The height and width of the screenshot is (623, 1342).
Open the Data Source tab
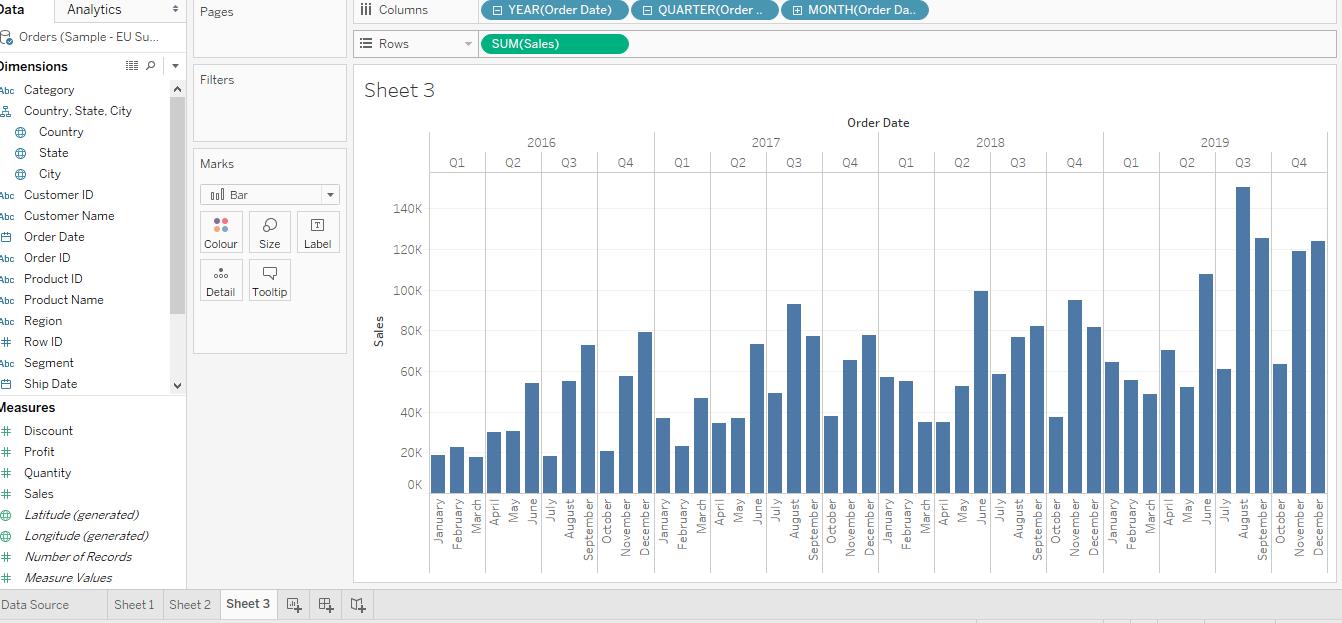pos(36,604)
